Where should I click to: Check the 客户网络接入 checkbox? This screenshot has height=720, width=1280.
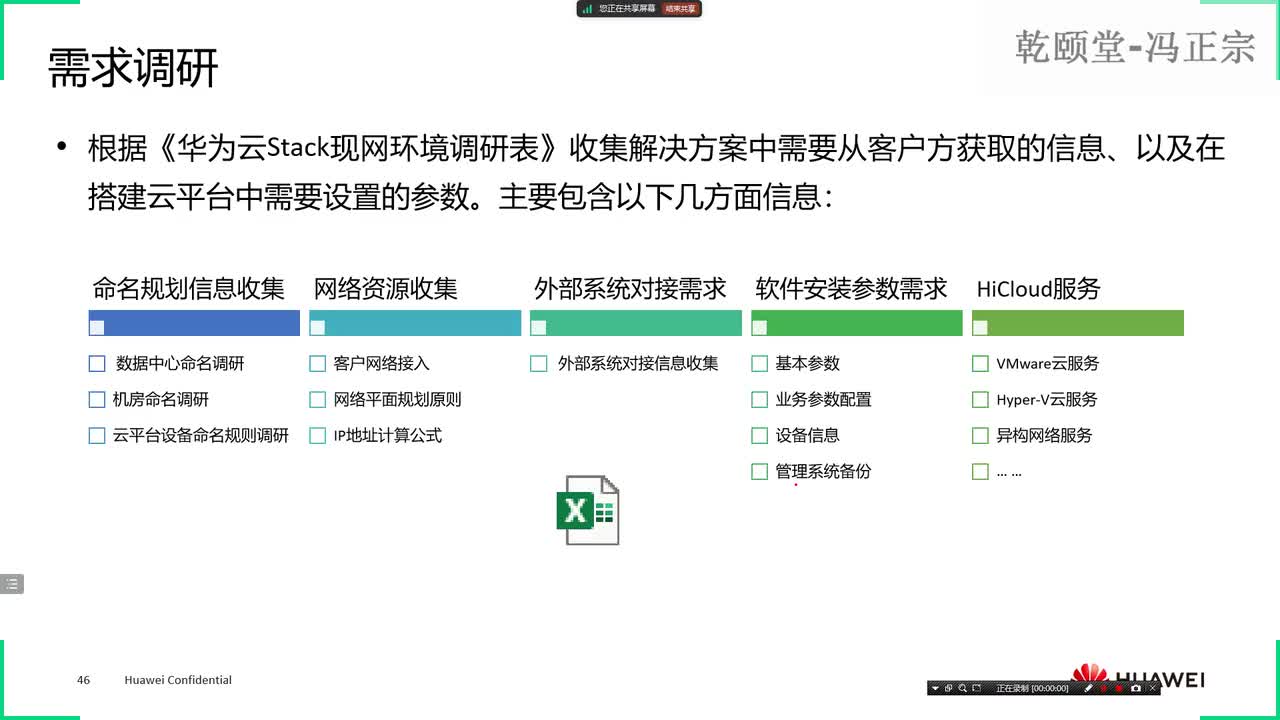(x=318, y=364)
